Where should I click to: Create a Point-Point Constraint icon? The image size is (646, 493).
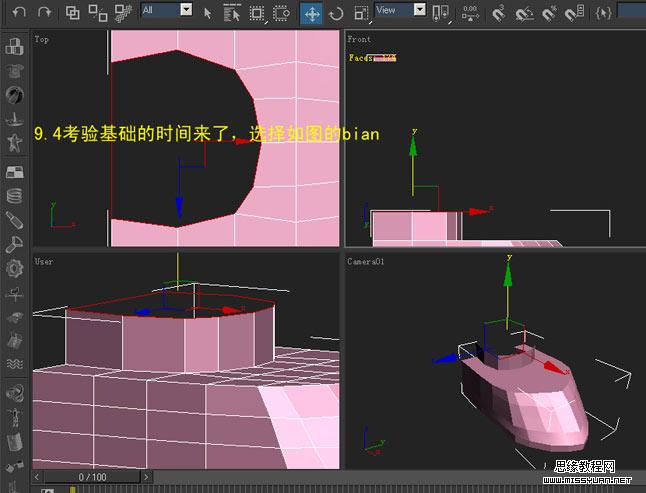click(x=14, y=466)
